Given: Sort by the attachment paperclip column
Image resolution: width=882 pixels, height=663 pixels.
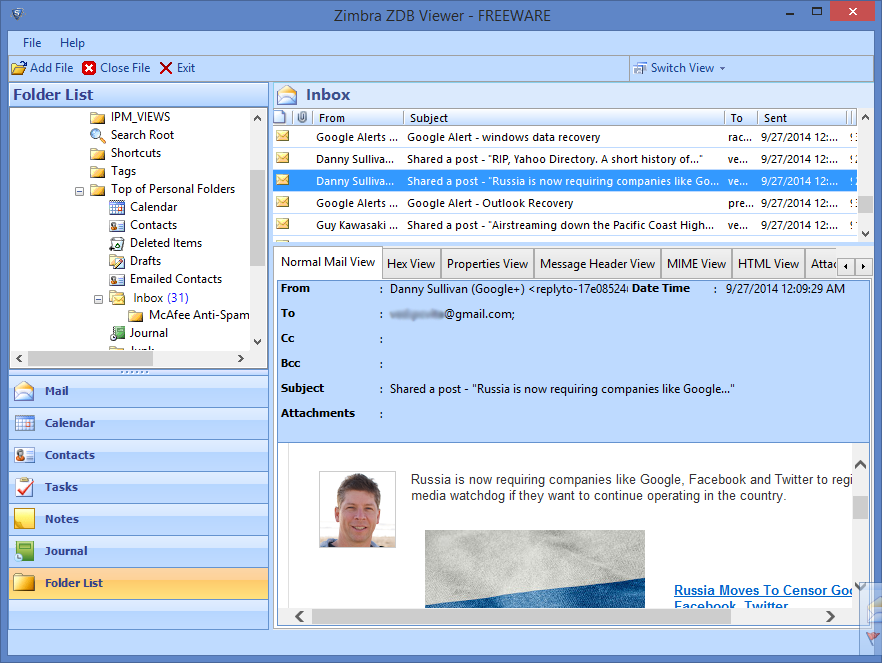Looking at the screenshot, I should [x=302, y=118].
